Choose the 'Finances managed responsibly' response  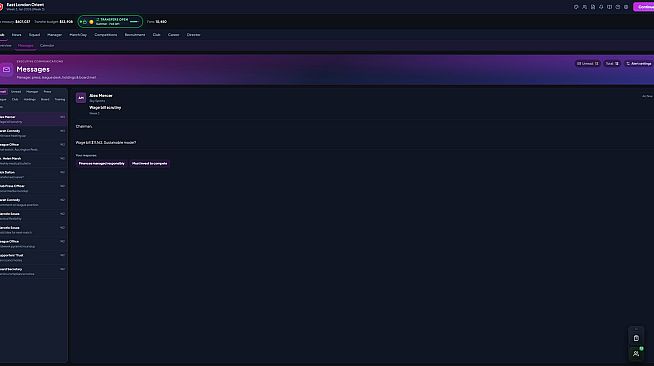tap(101, 163)
